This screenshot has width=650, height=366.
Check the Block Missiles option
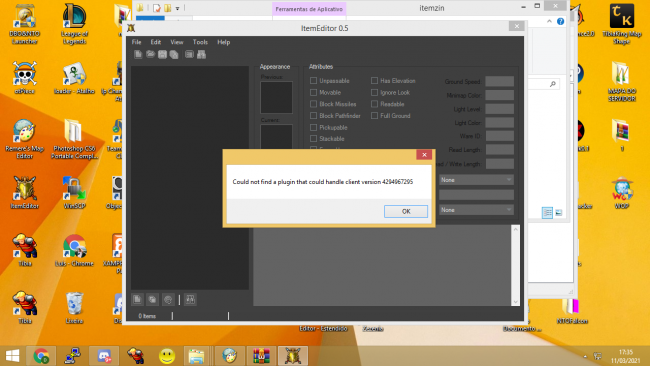[313, 104]
